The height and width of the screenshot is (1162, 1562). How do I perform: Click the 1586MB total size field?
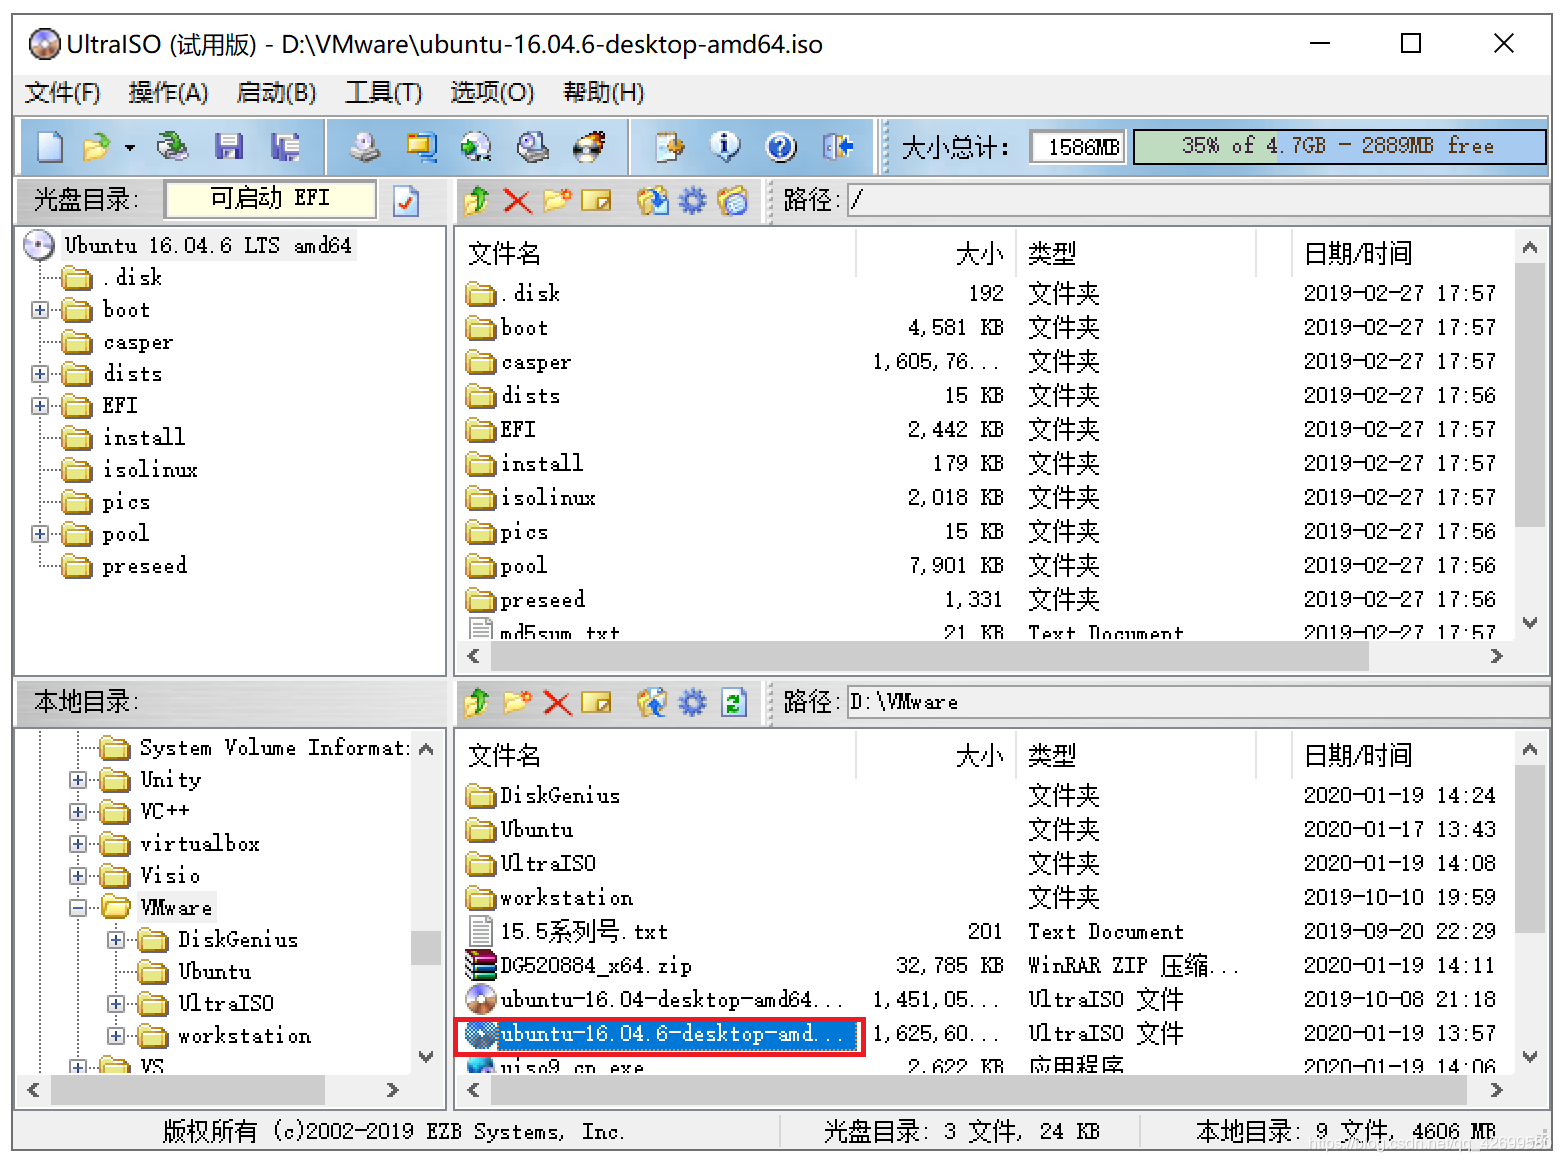pyautogui.click(x=1077, y=147)
